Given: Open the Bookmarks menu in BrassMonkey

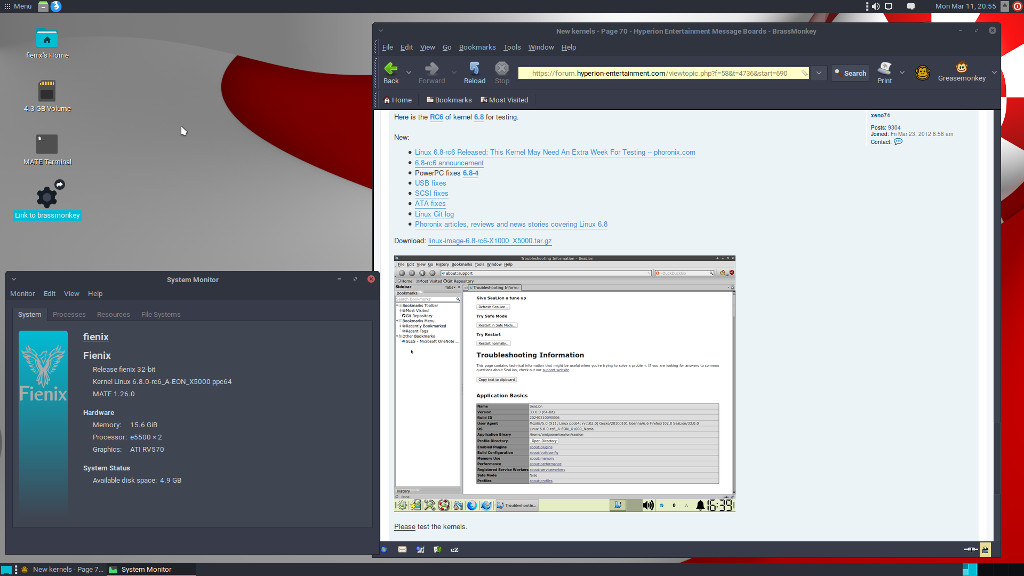Looking at the screenshot, I should pos(477,48).
